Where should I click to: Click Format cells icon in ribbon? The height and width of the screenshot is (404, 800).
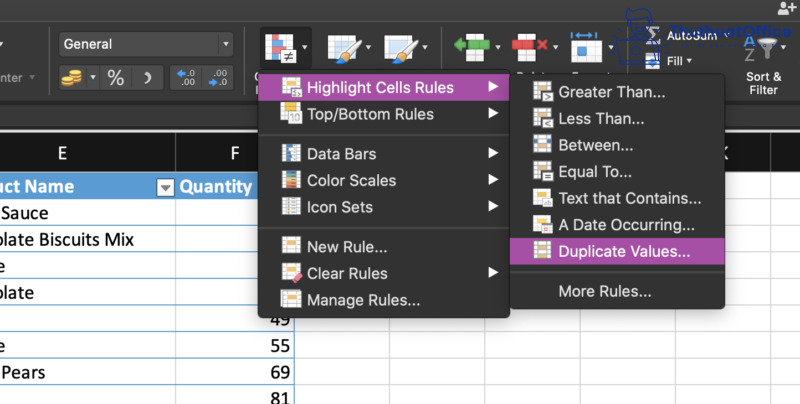(x=586, y=47)
